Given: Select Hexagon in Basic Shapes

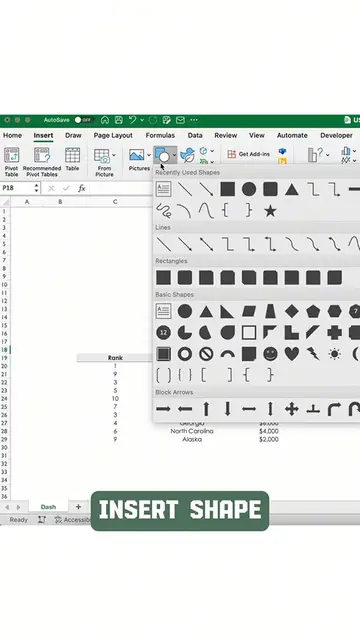Looking at the screenshot, I should [335, 311].
